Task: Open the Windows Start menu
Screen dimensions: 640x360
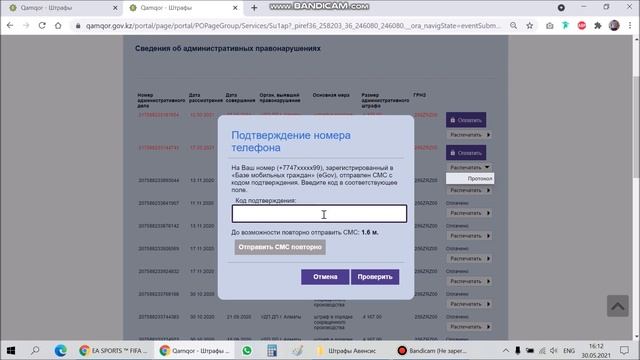Action: (11, 350)
